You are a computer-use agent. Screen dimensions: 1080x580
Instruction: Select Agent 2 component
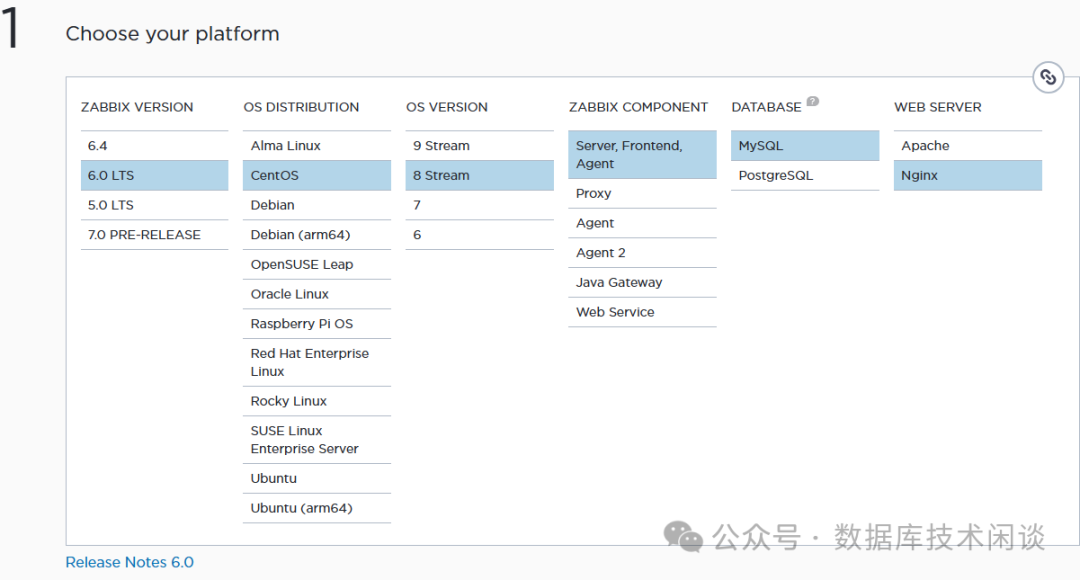pyautogui.click(x=642, y=253)
